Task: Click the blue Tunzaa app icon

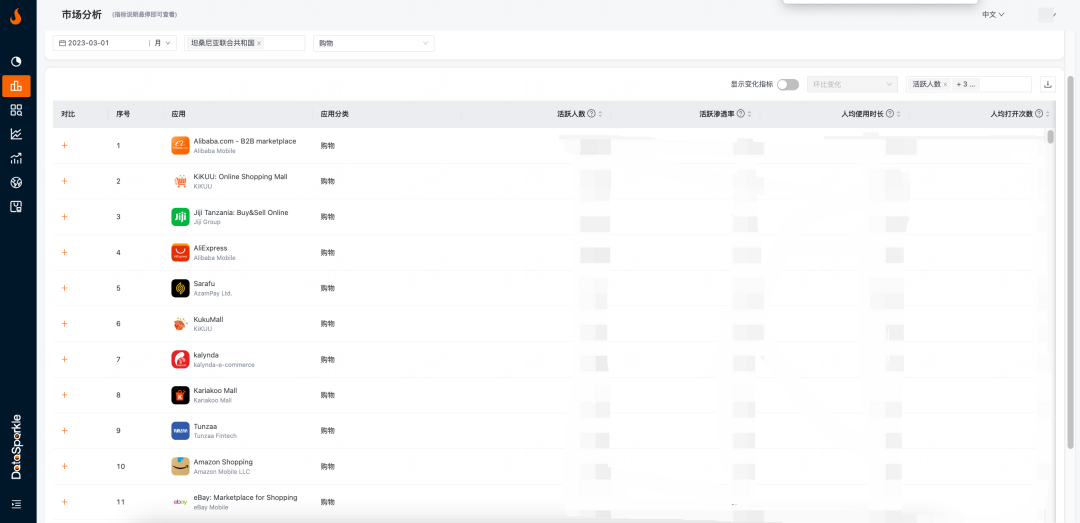Action: coord(180,431)
